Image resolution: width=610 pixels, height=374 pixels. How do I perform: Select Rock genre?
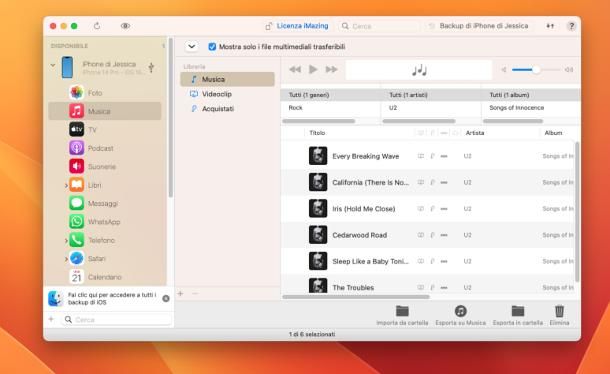(330, 108)
